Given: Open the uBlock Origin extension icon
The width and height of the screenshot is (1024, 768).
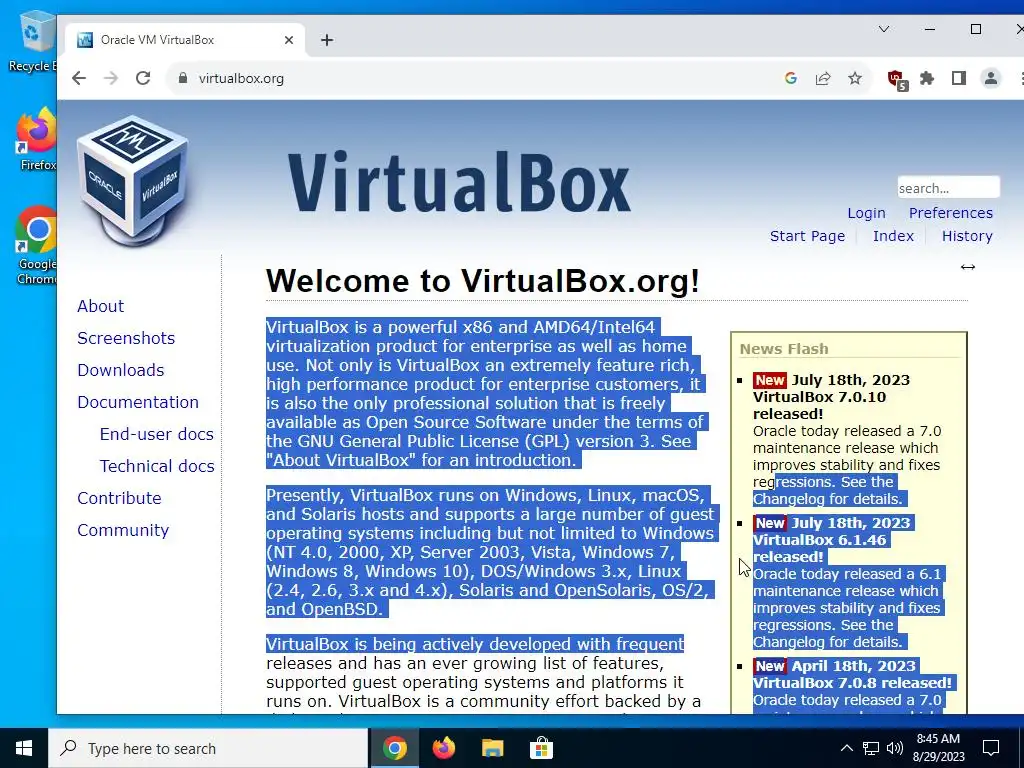Looking at the screenshot, I should 897,80.
